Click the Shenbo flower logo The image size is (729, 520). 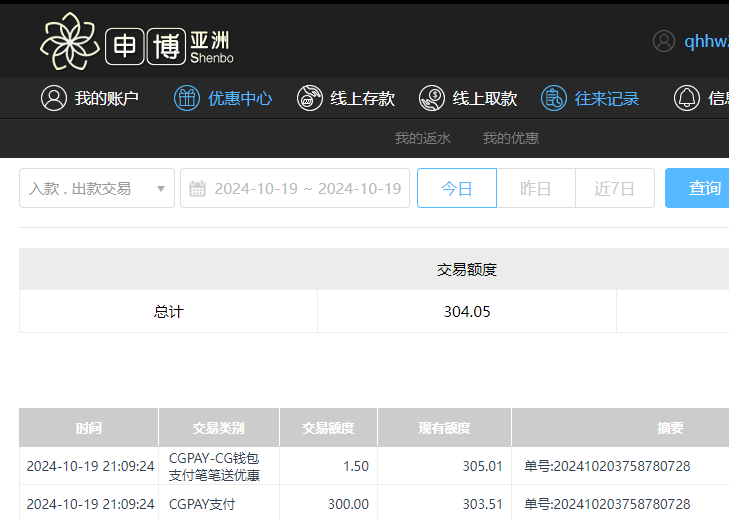tap(70, 42)
